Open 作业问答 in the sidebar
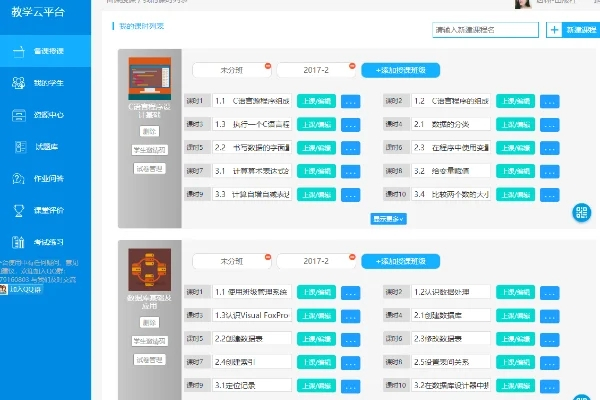The width and height of the screenshot is (600, 400). point(45,178)
